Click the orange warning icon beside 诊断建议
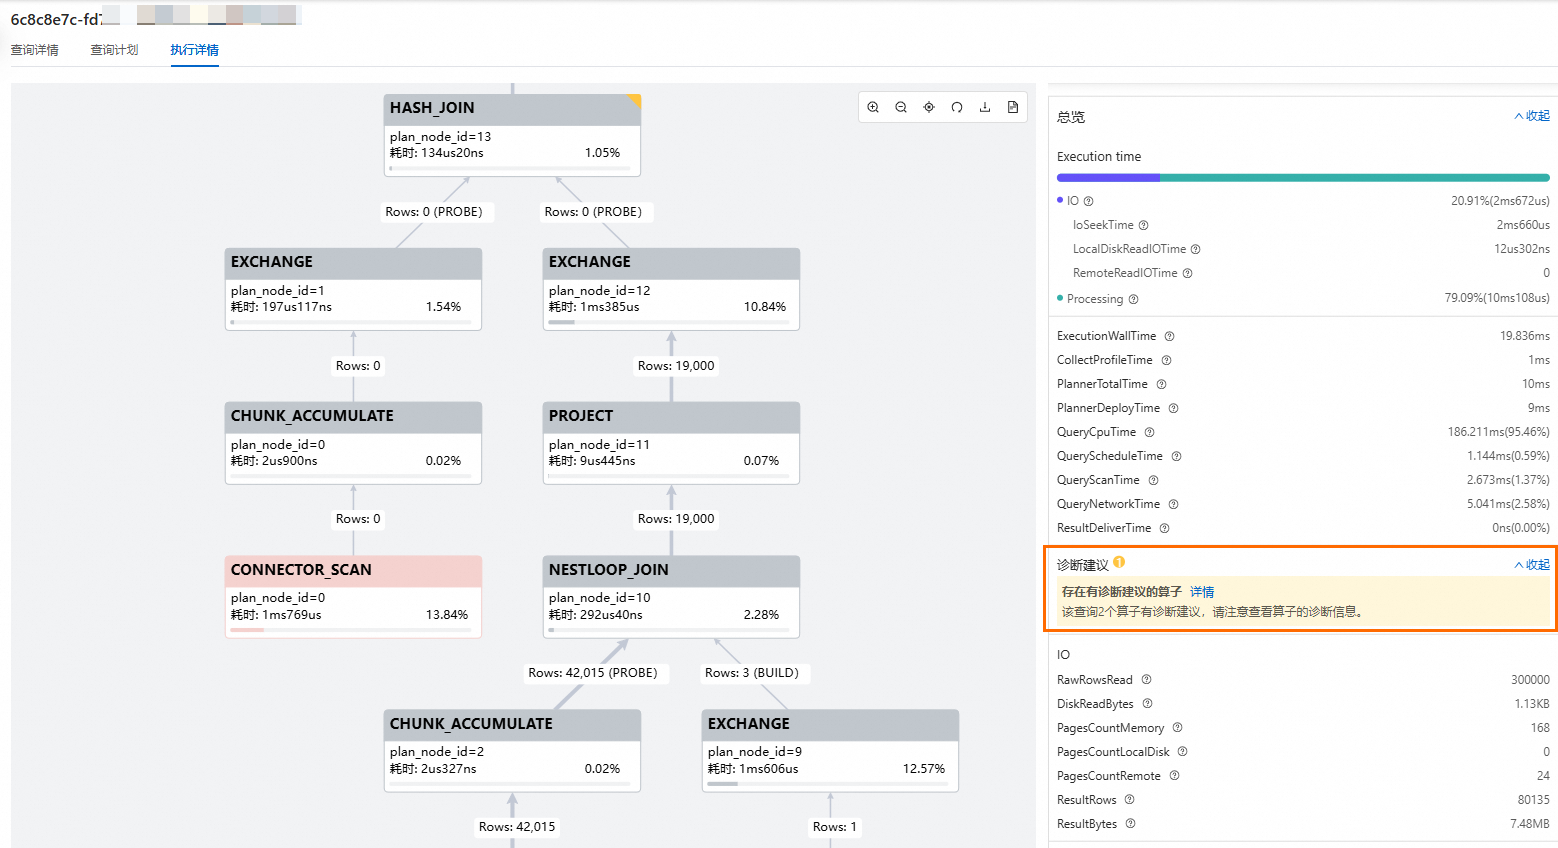This screenshot has width=1558, height=848. 1119,562
